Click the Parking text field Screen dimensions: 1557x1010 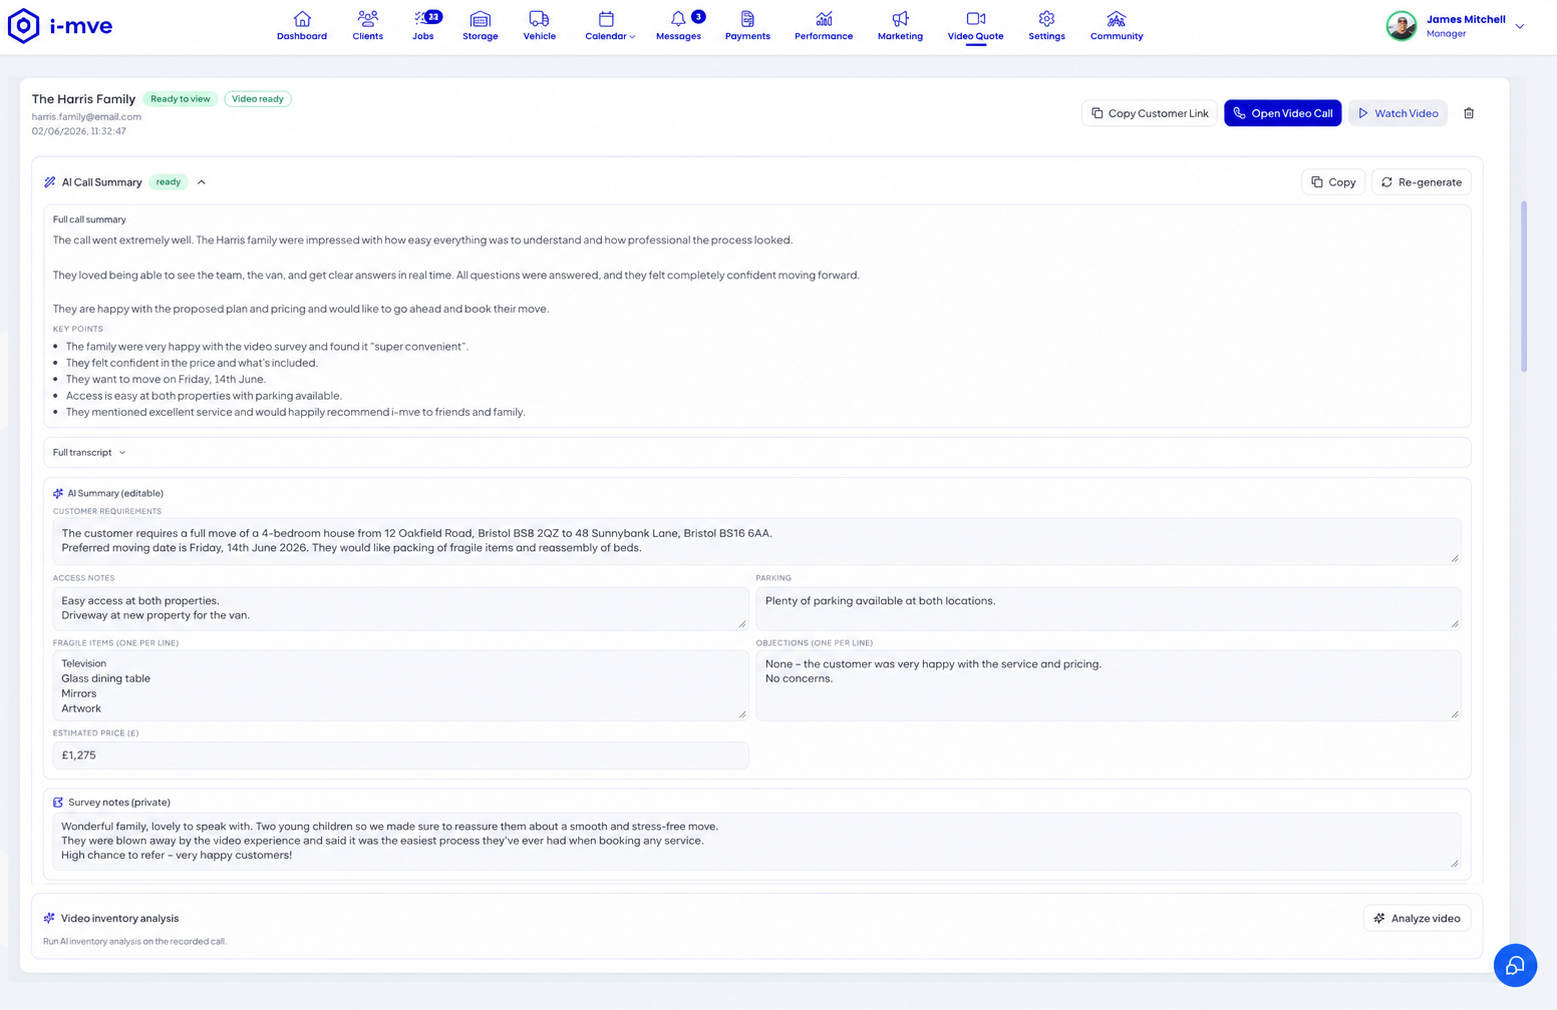coord(1108,608)
